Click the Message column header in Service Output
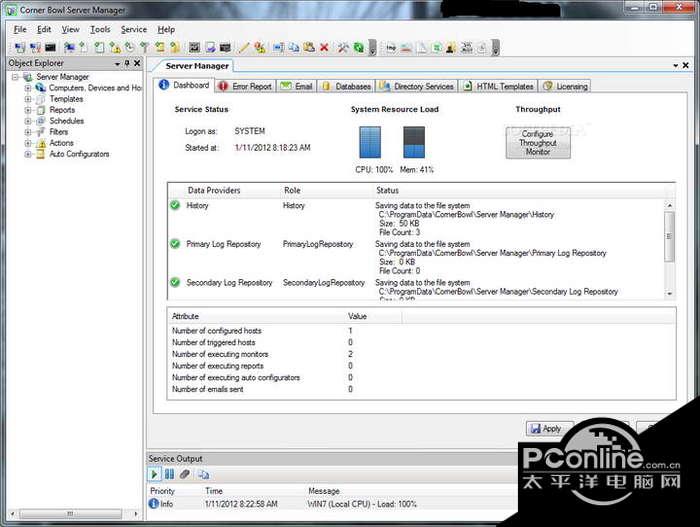The height and width of the screenshot is (527, 700). coord(324,491)
